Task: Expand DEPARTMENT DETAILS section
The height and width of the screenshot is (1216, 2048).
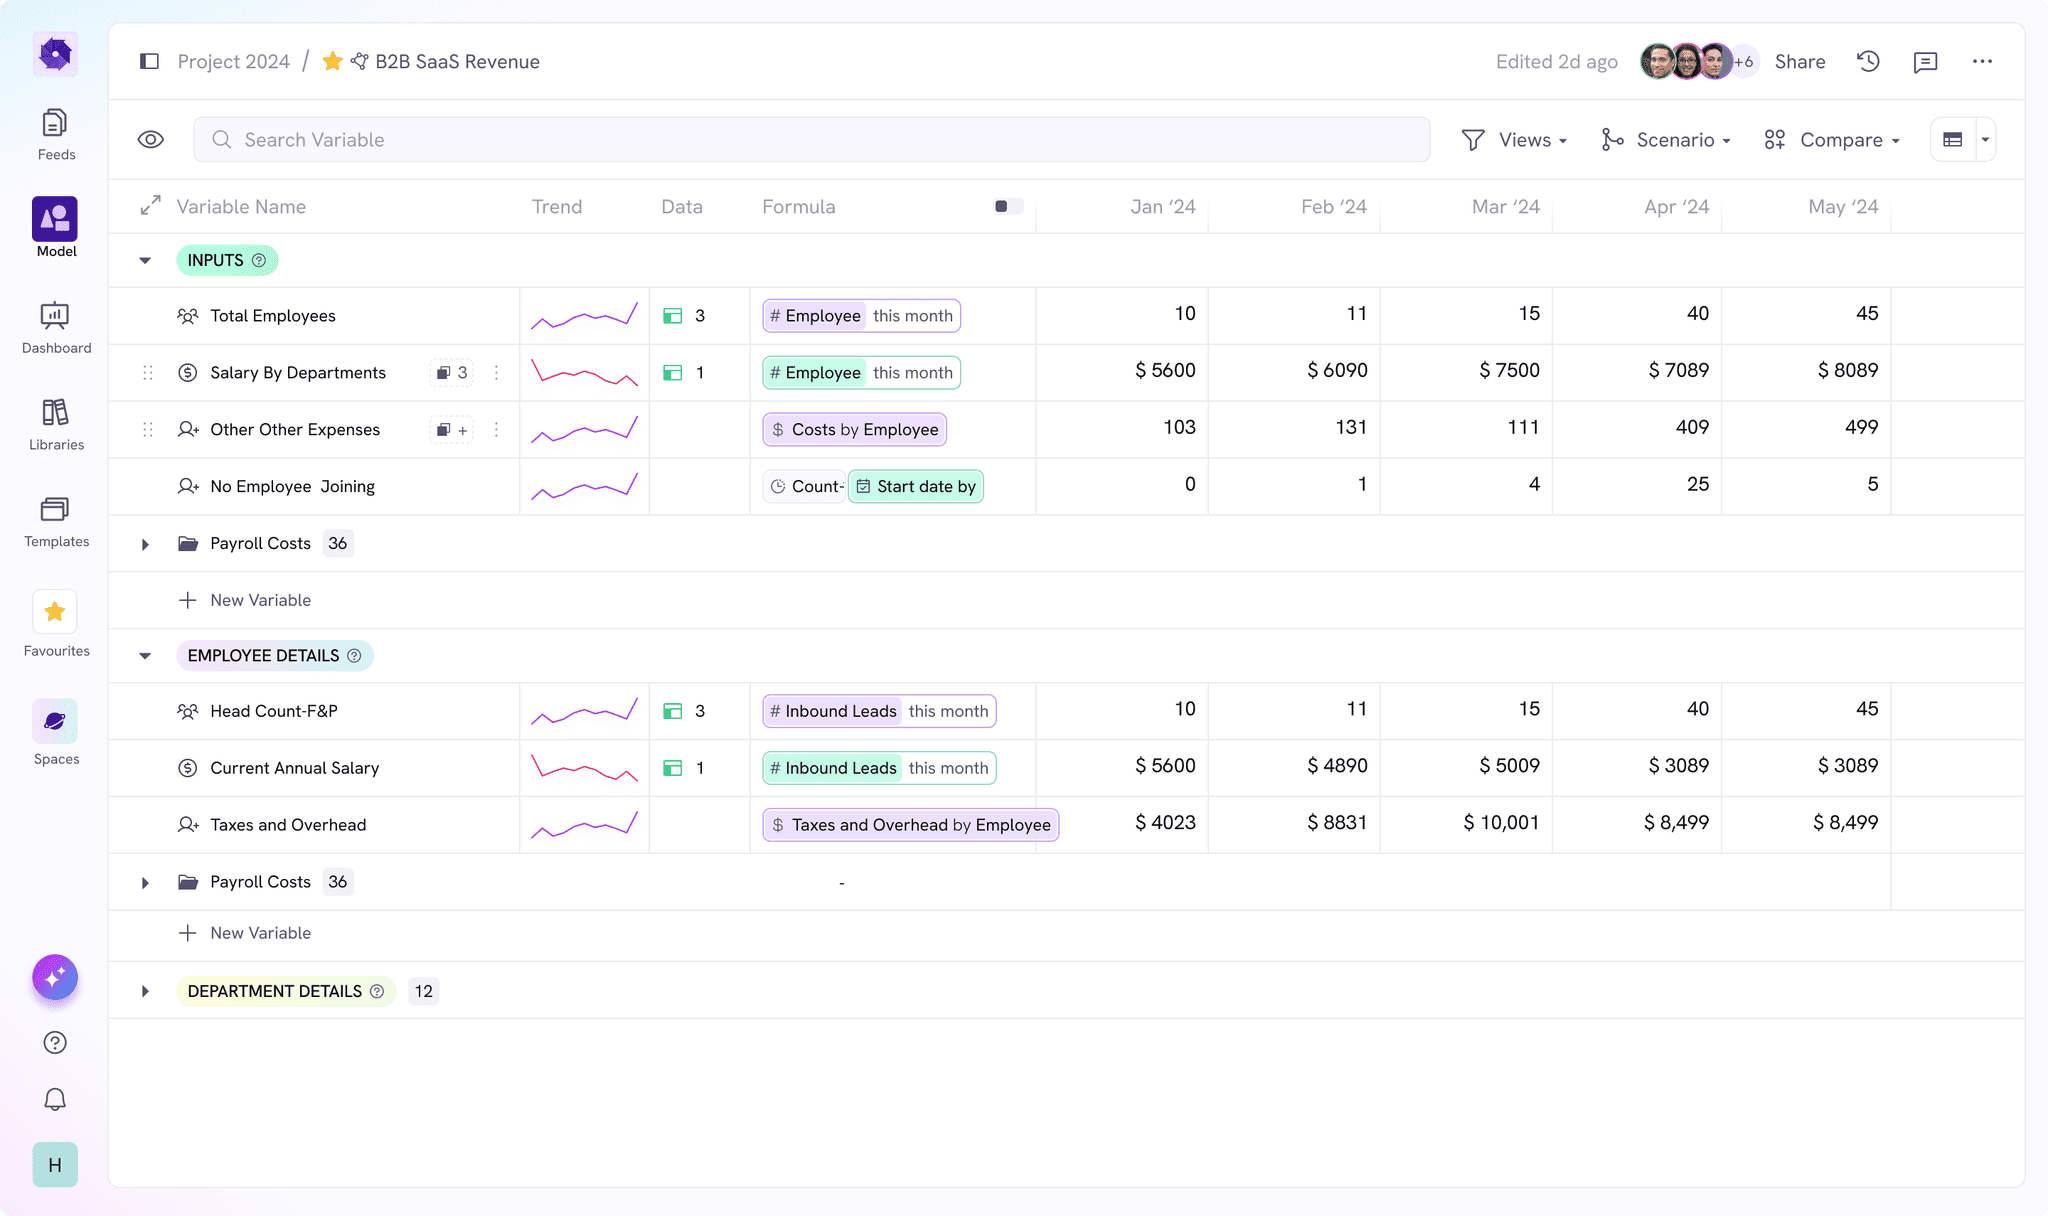Action: (x=144, y=991)
